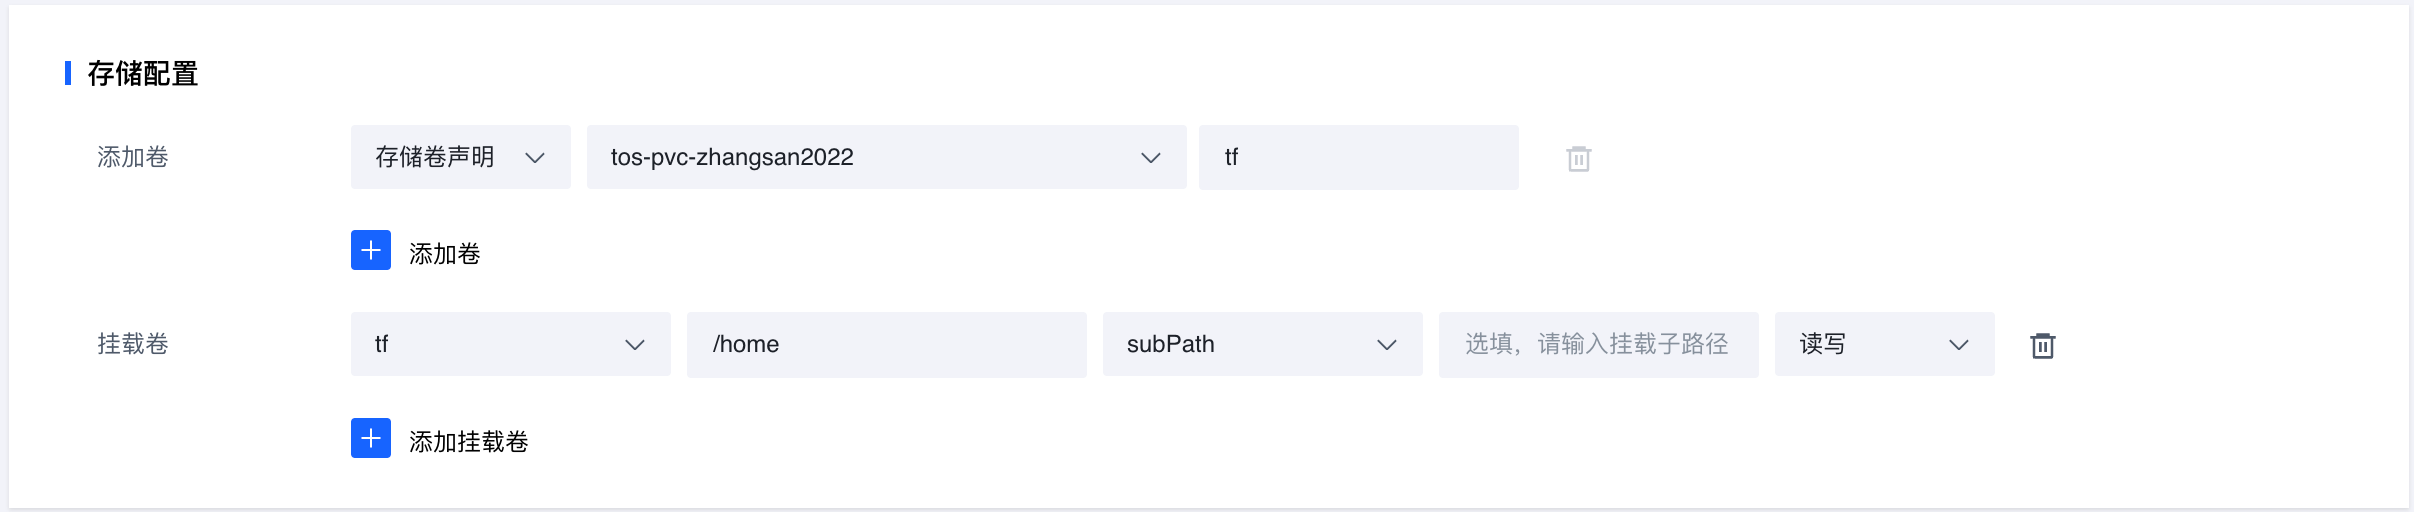Click the chevron arrow in the subPath selector
Viewport: 2414px width, 512px height.
tap(1386, 345)
